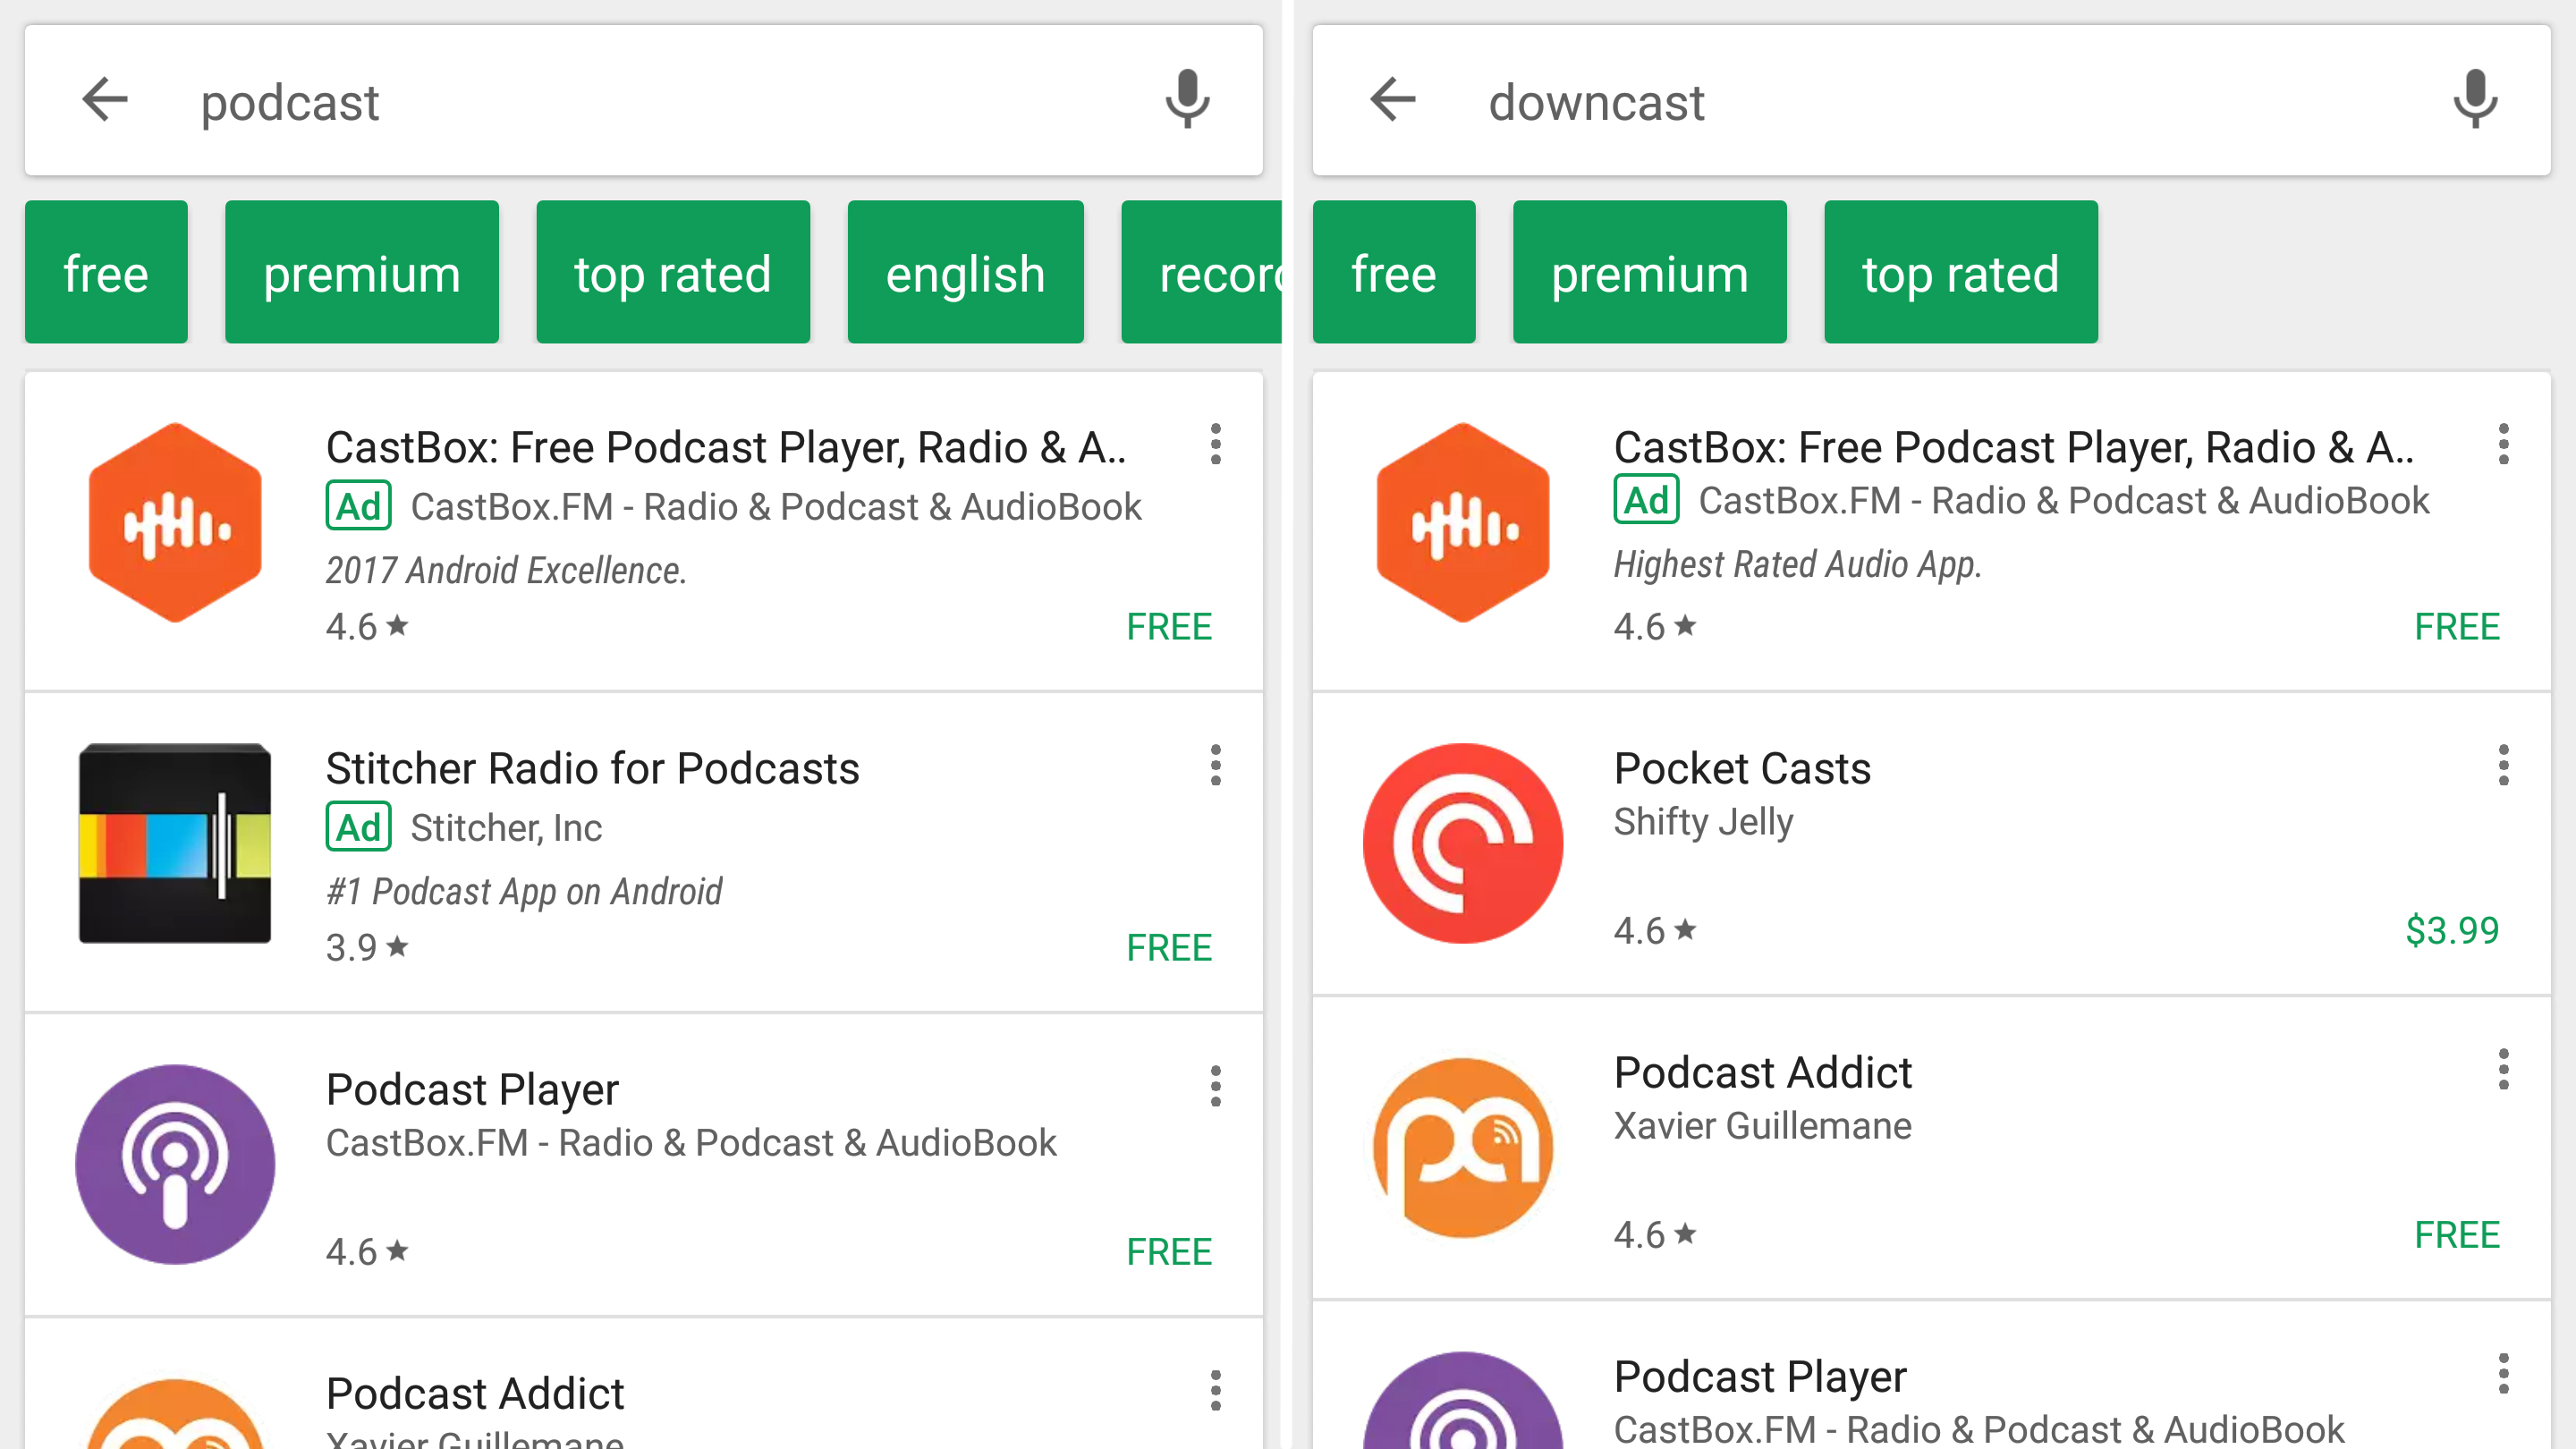Select the 'top rated' filter tab left
The image size is (2576, 1449).
[x=674, y=271]
